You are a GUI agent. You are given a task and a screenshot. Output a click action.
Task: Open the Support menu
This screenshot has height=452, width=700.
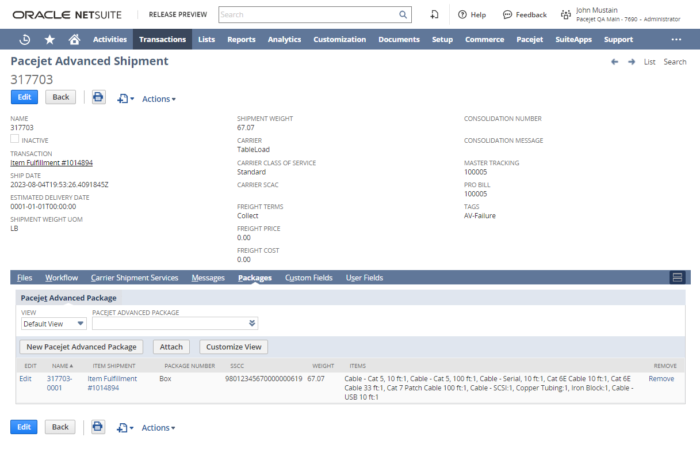coord(618,39)
